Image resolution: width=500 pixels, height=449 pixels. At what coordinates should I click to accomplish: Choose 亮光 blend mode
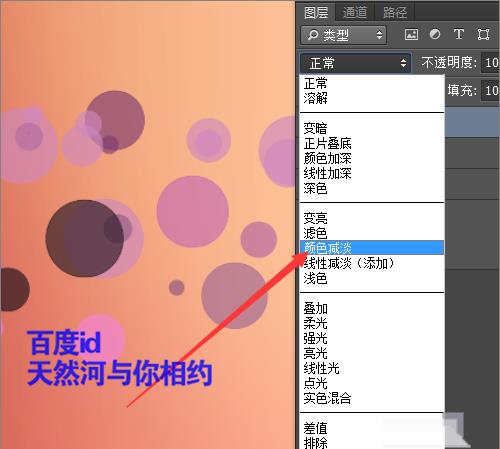(x=372, y=353)
